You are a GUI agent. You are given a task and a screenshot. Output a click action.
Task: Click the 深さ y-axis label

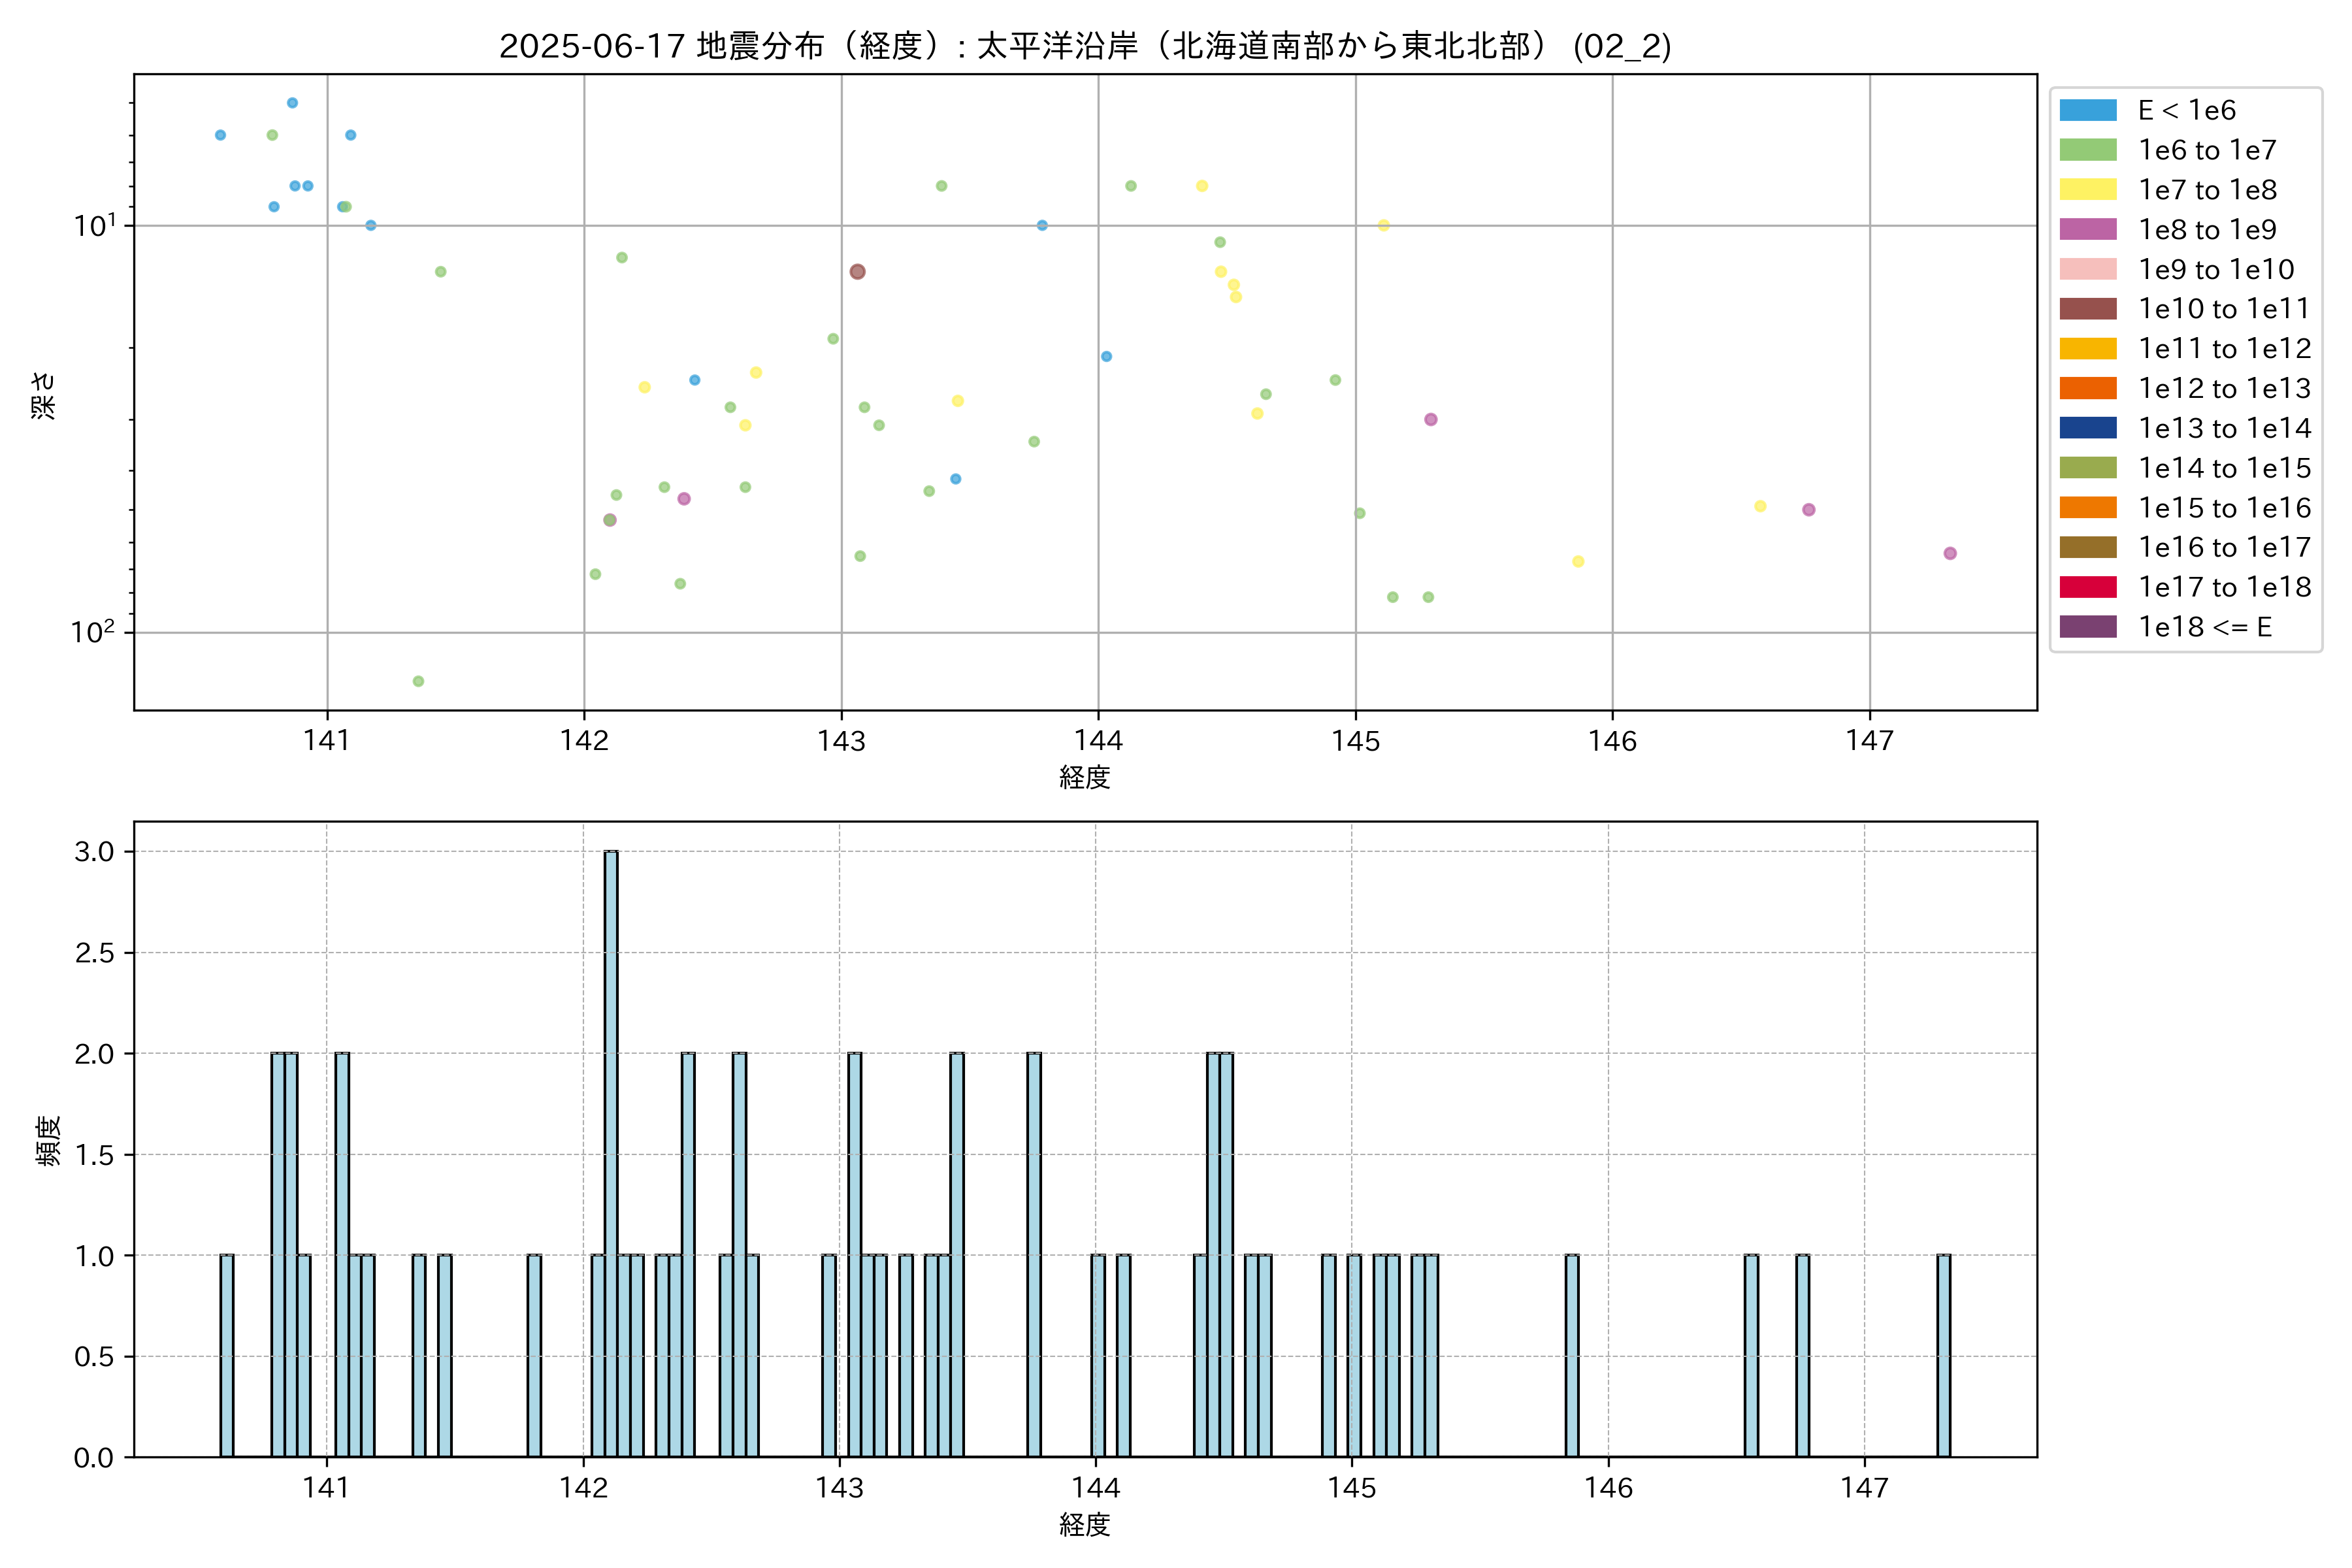point(44,395)
